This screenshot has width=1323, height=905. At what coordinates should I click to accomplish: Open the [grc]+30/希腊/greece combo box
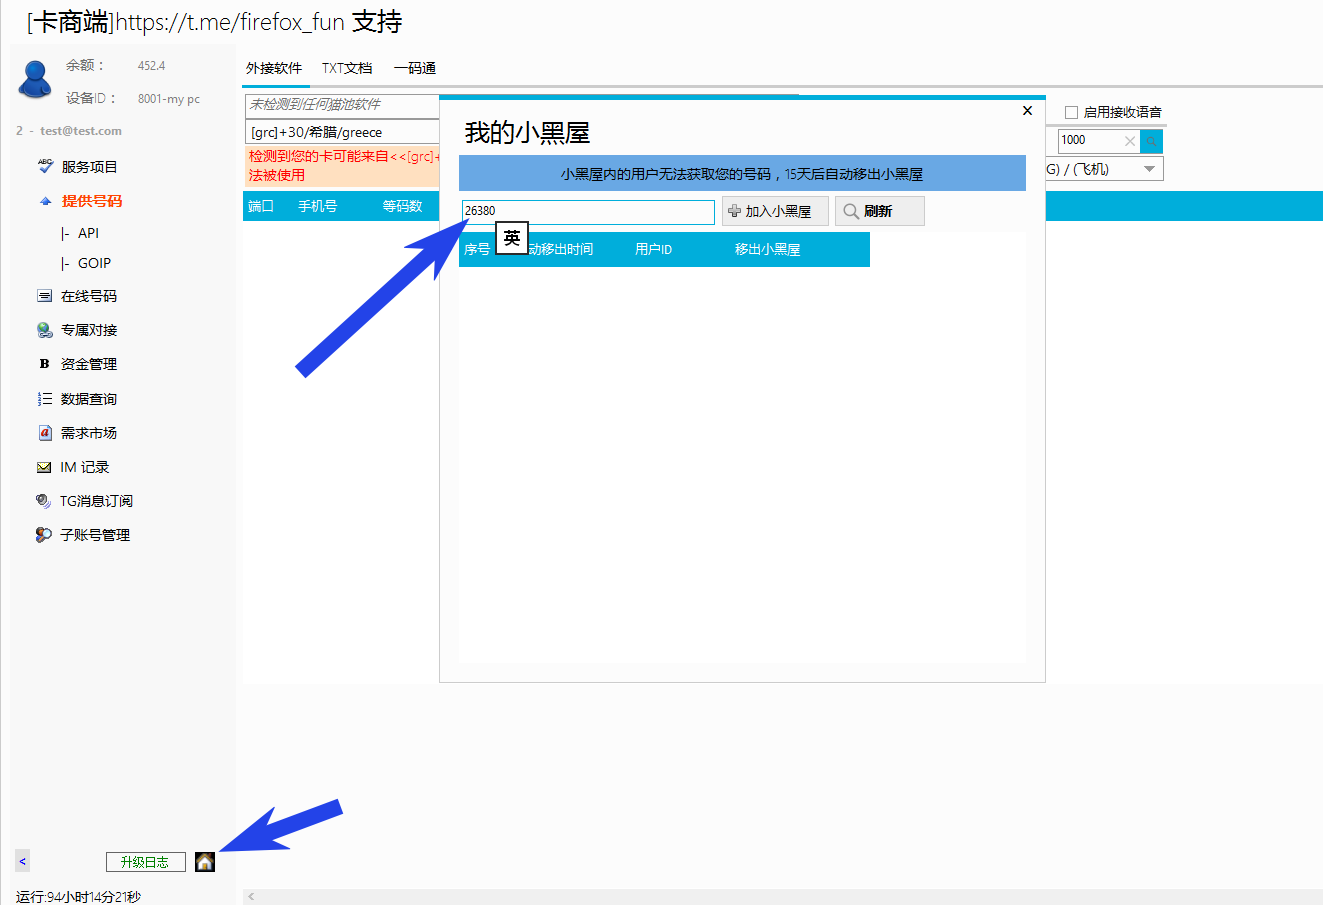342,132
